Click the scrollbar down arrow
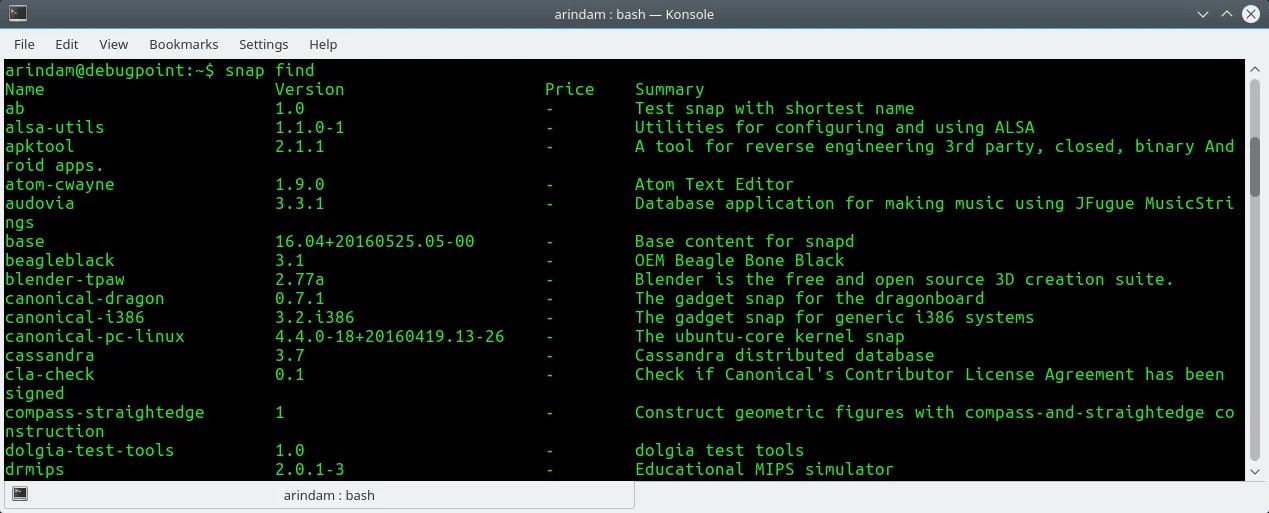The height and width of the screenshot is (513, 1269). [x=1255, y=470]
